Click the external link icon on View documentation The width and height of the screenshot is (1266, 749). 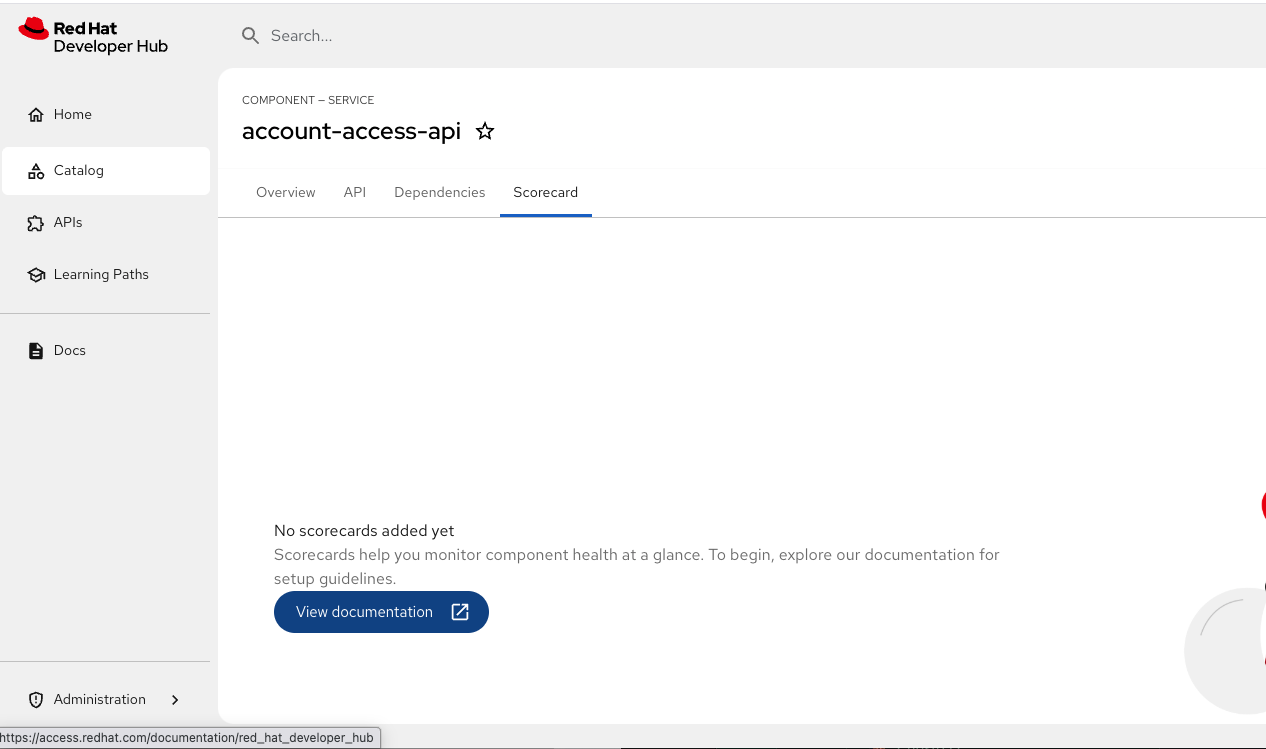pyautogui.click(x=460, y=612)
